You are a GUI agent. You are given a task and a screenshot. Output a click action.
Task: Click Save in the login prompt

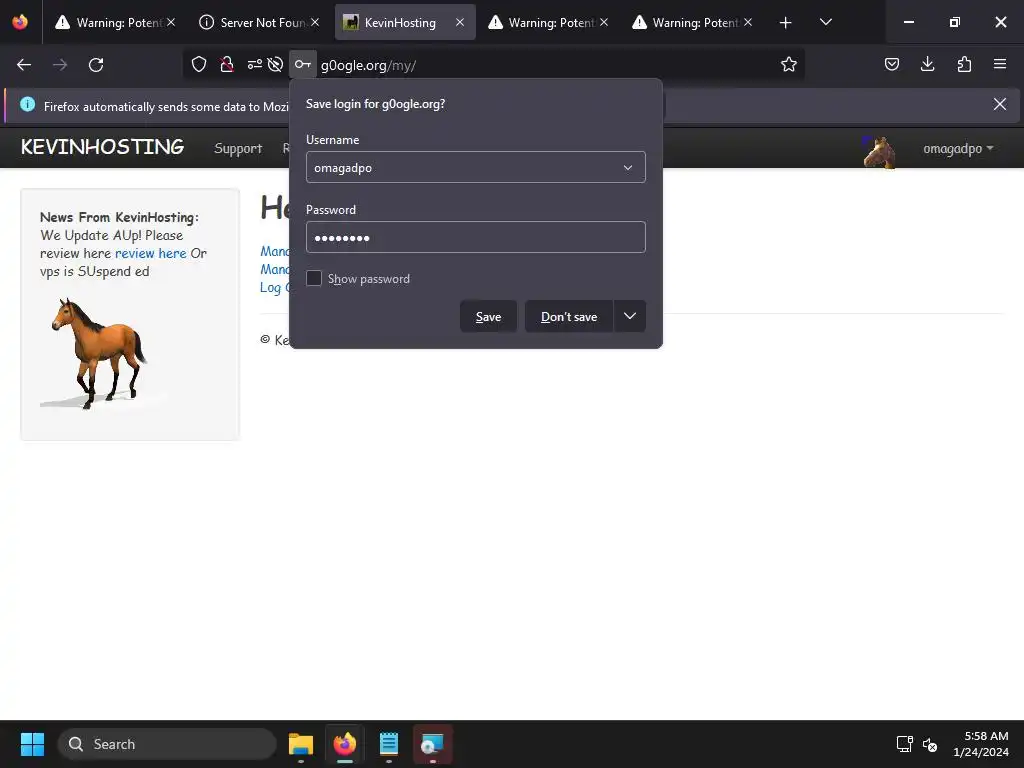point(488,317)
